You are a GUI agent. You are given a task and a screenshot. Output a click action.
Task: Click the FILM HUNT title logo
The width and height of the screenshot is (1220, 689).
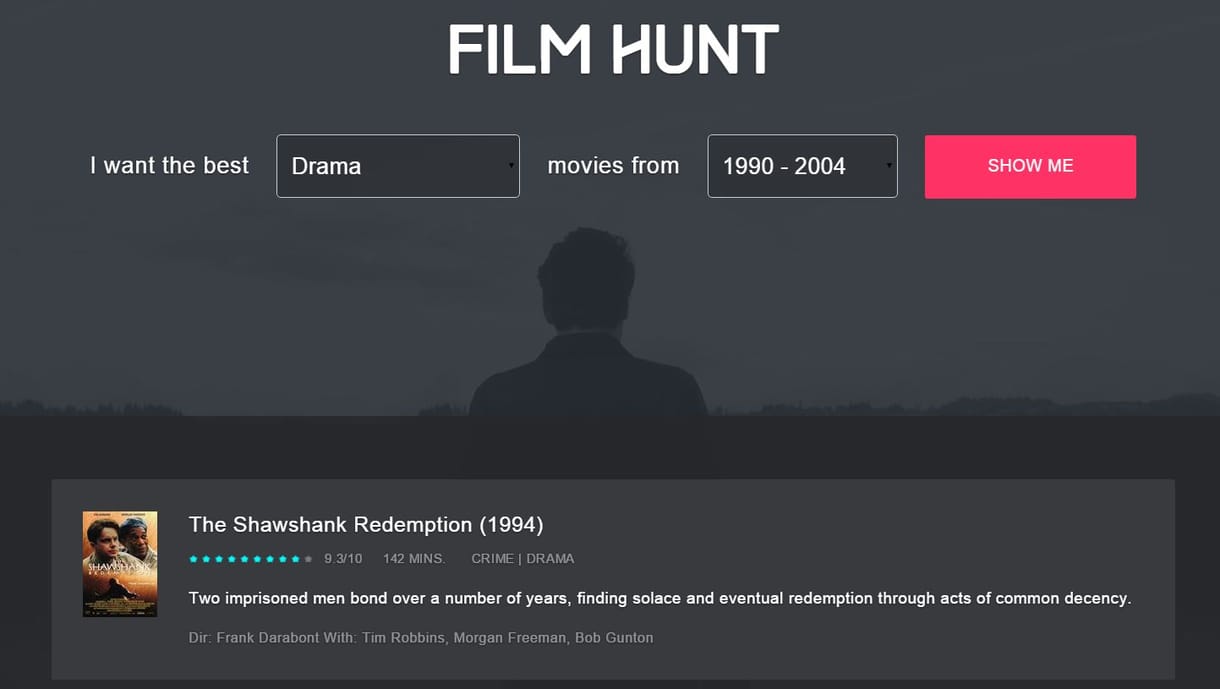[613, 48]
